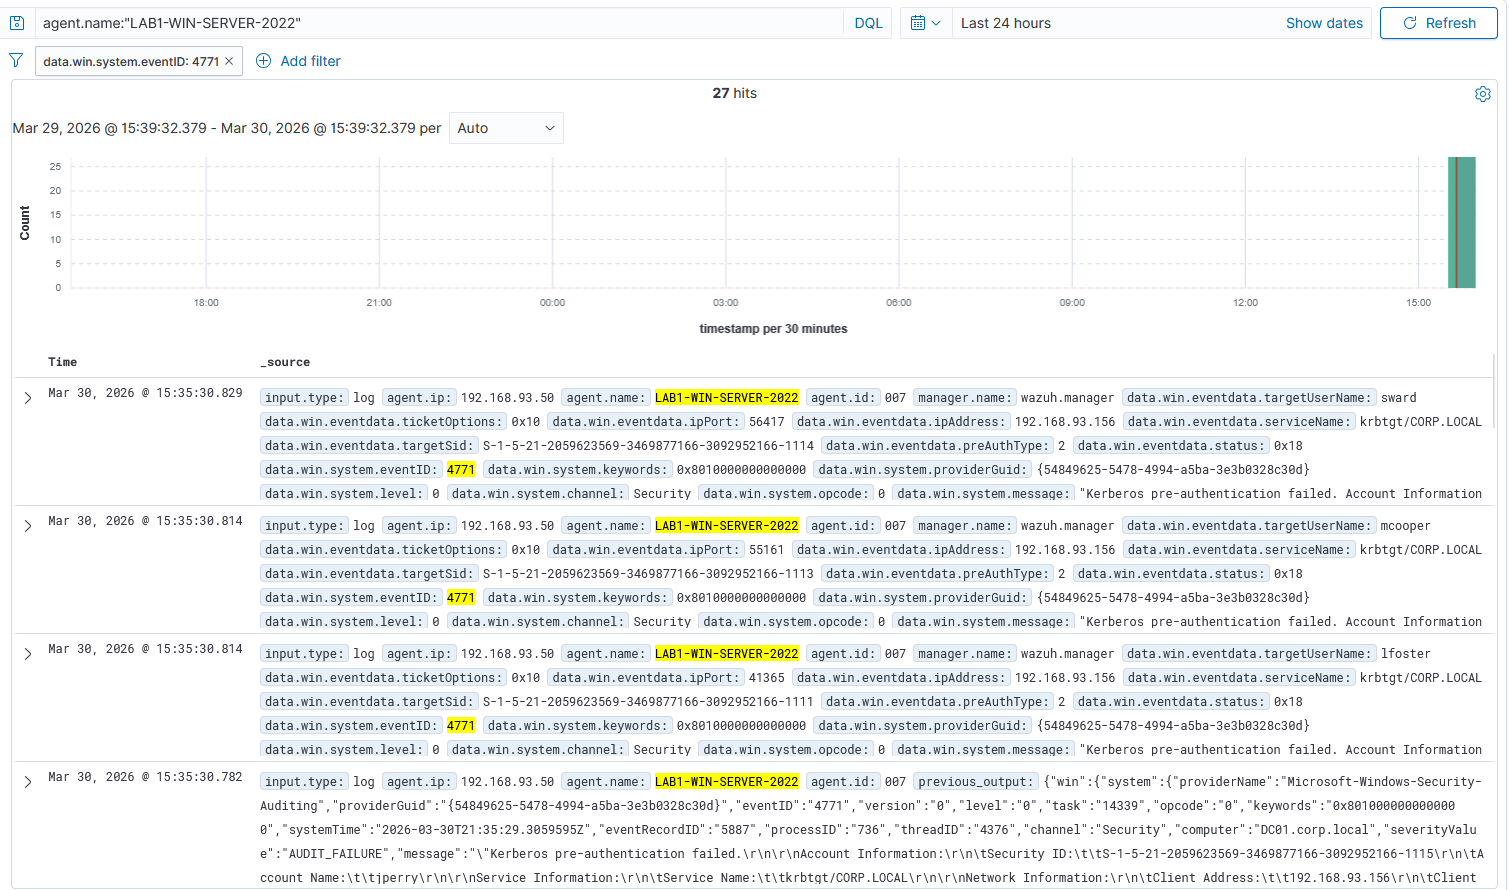Click targetSid ending in 3092952166-1111
The height and width of the screenshot is (890, 1509).
[x=648, y=702]
